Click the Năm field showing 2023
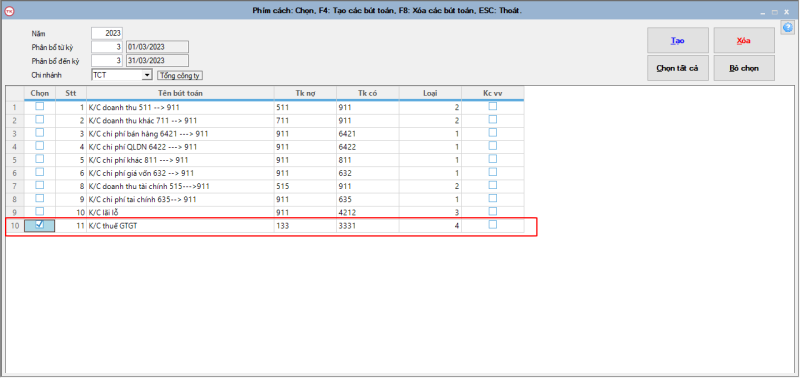Screen dimensions: 800x378 [x=107, y=33]
